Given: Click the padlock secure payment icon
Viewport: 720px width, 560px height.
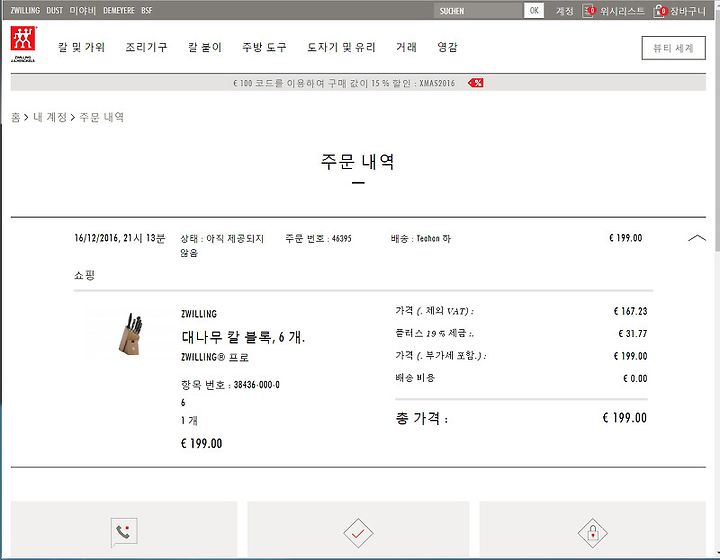Looking at the screenshot, I should [x=592, y=533].
